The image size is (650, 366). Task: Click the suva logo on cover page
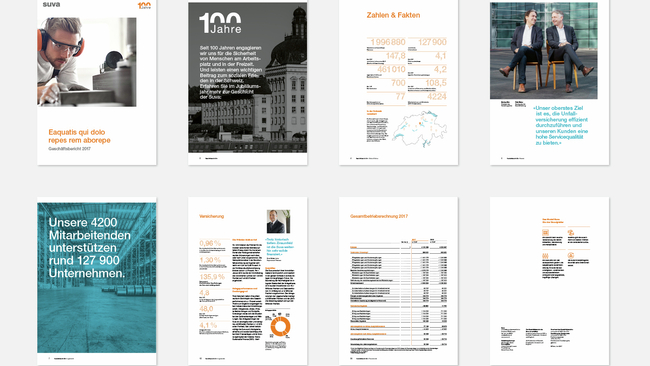51,5
